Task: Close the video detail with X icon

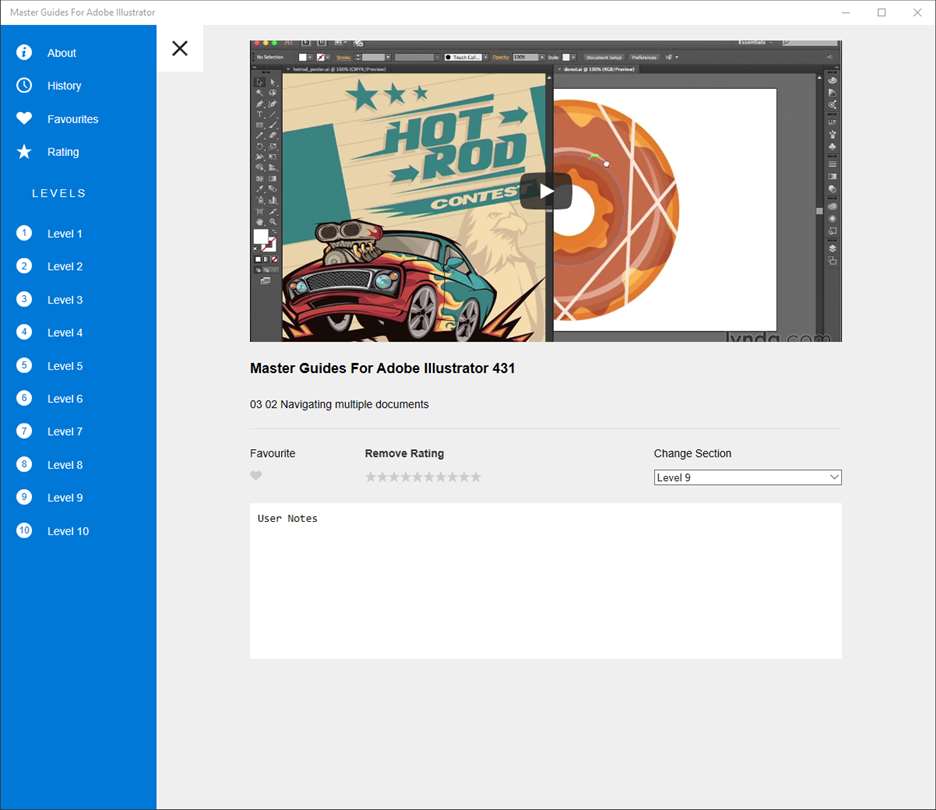Action: [x=180, y=48]
